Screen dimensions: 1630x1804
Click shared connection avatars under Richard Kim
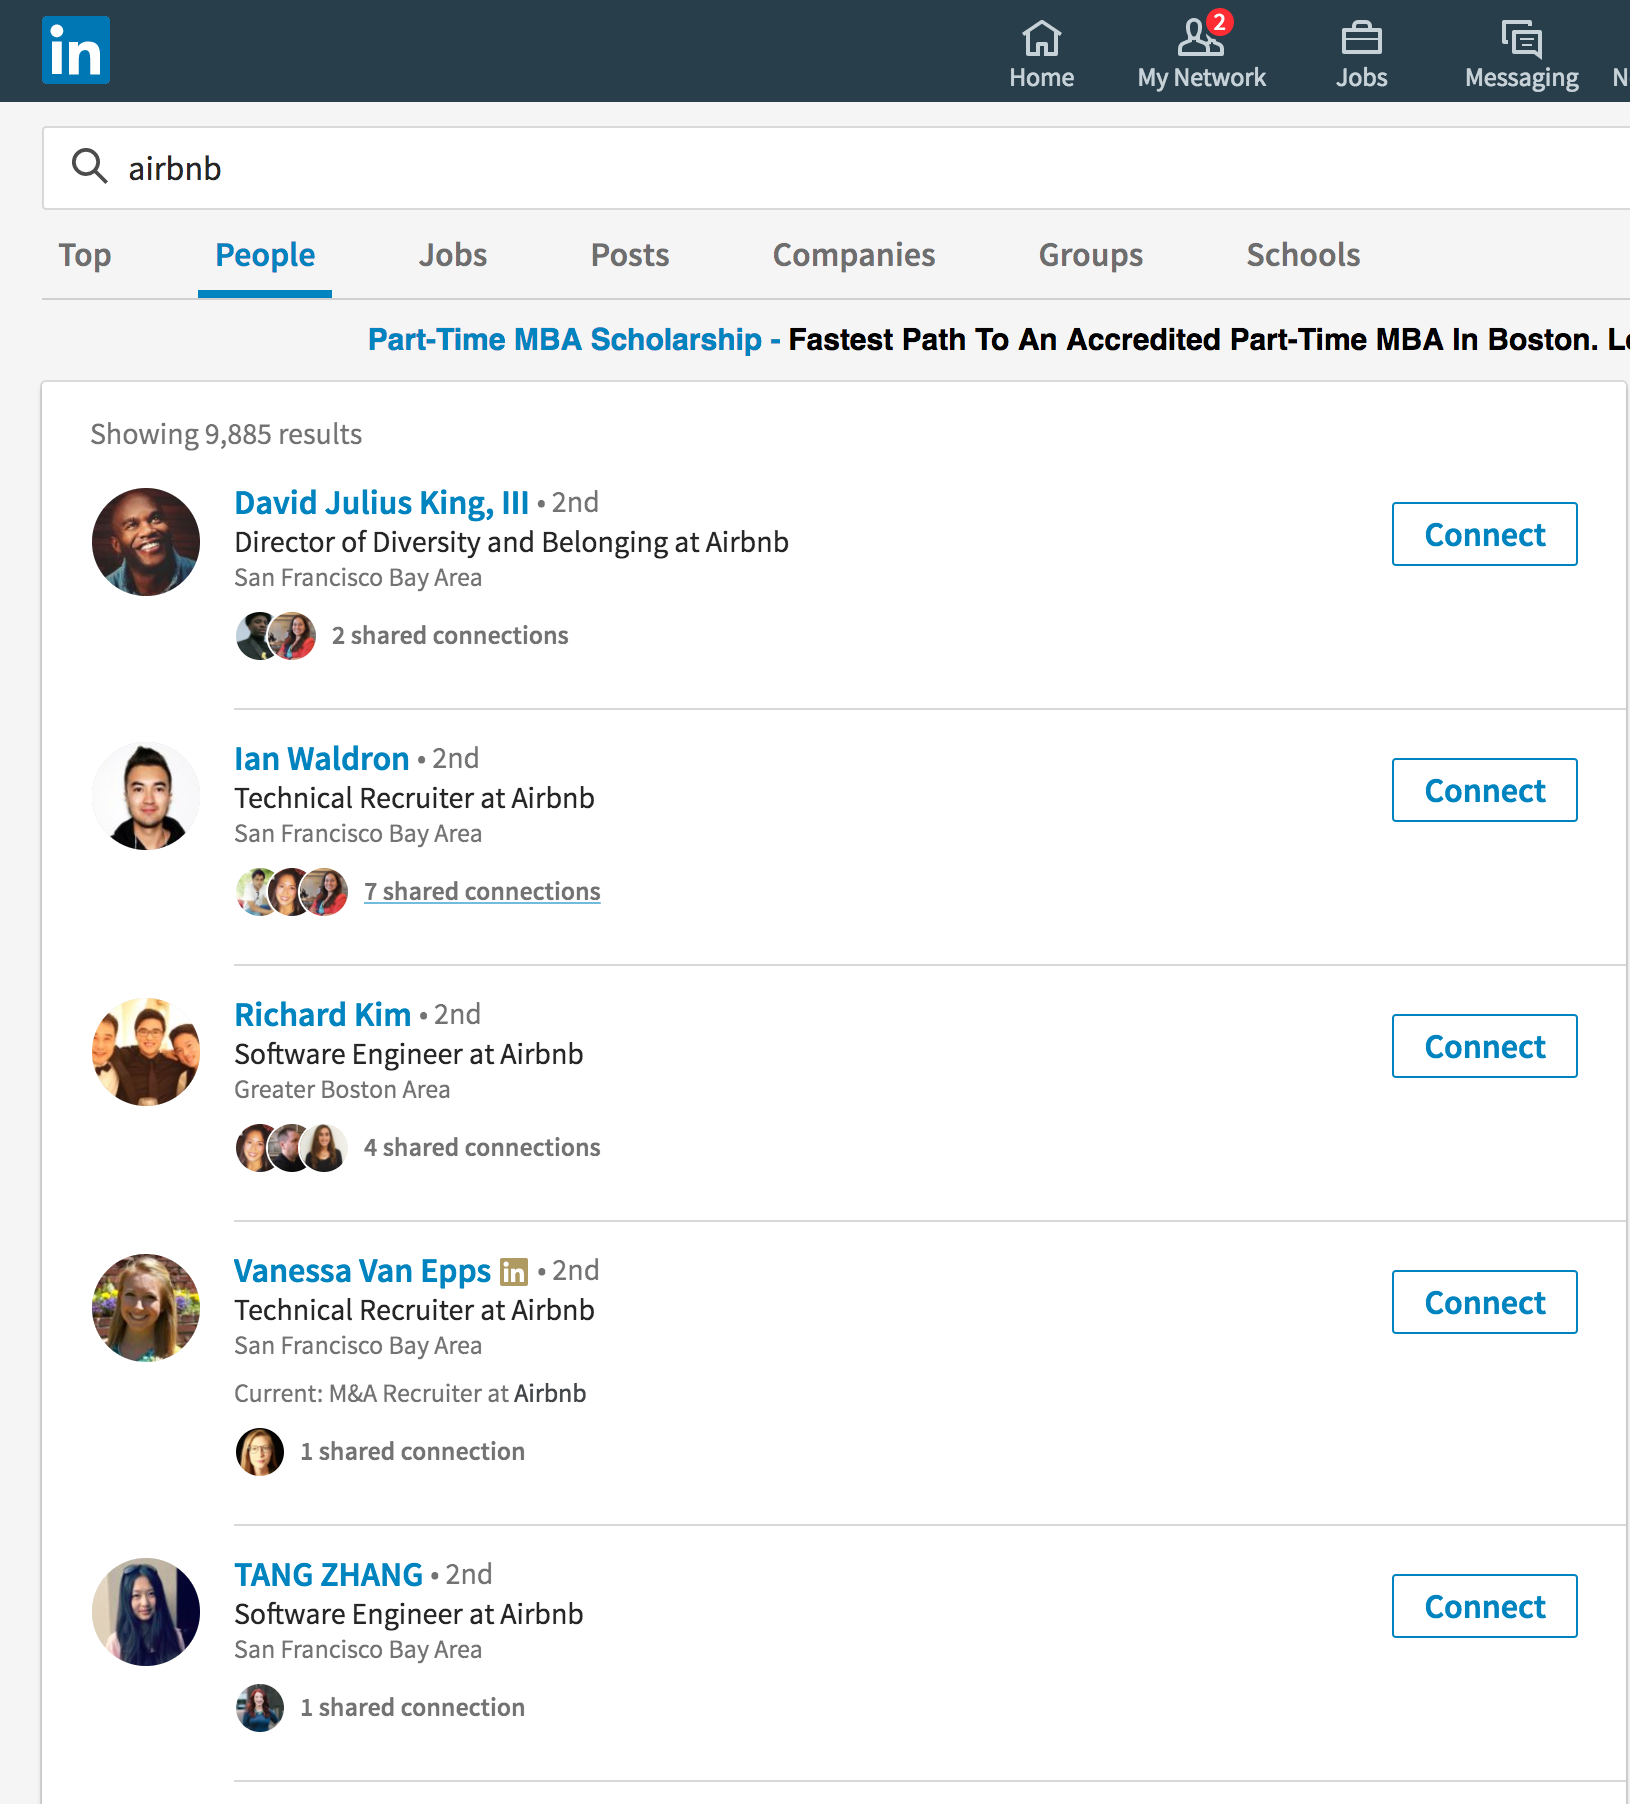(292, 1148)
